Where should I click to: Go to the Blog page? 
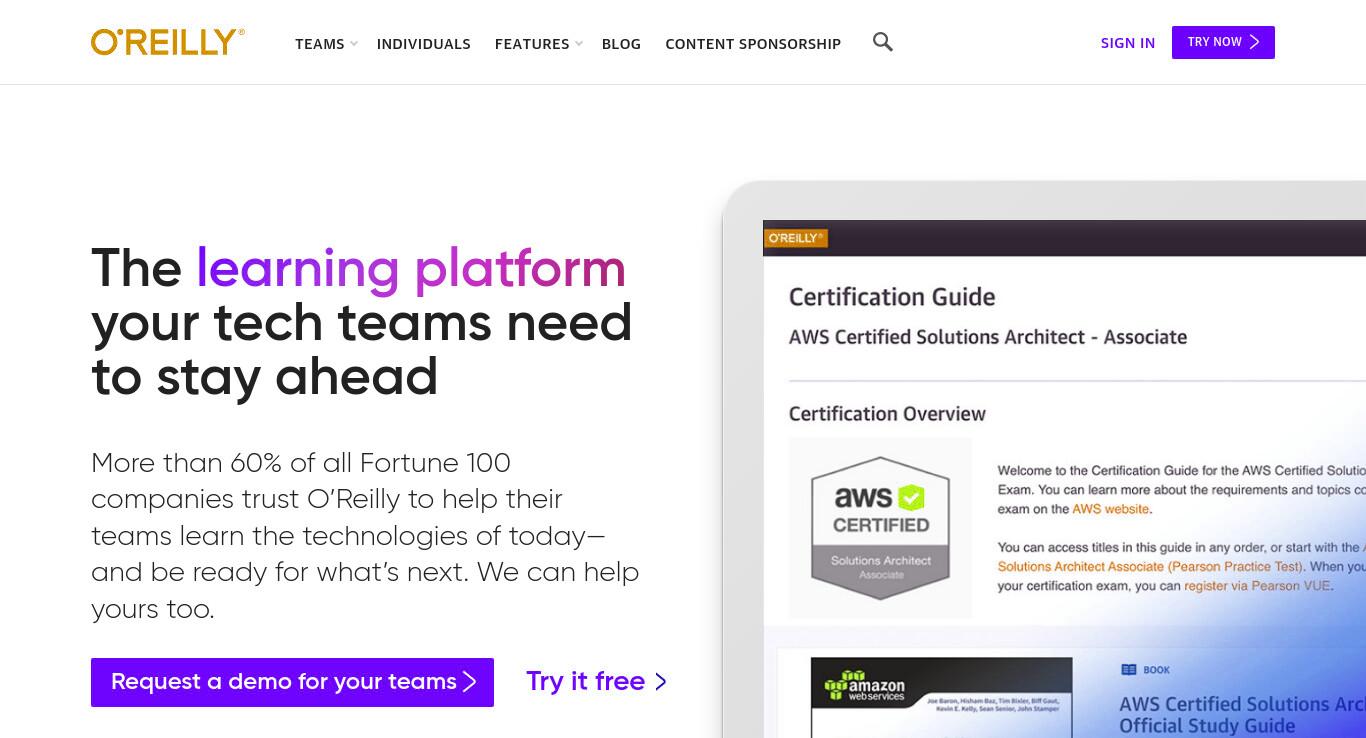pyautogui.click(x=621, y=44)
